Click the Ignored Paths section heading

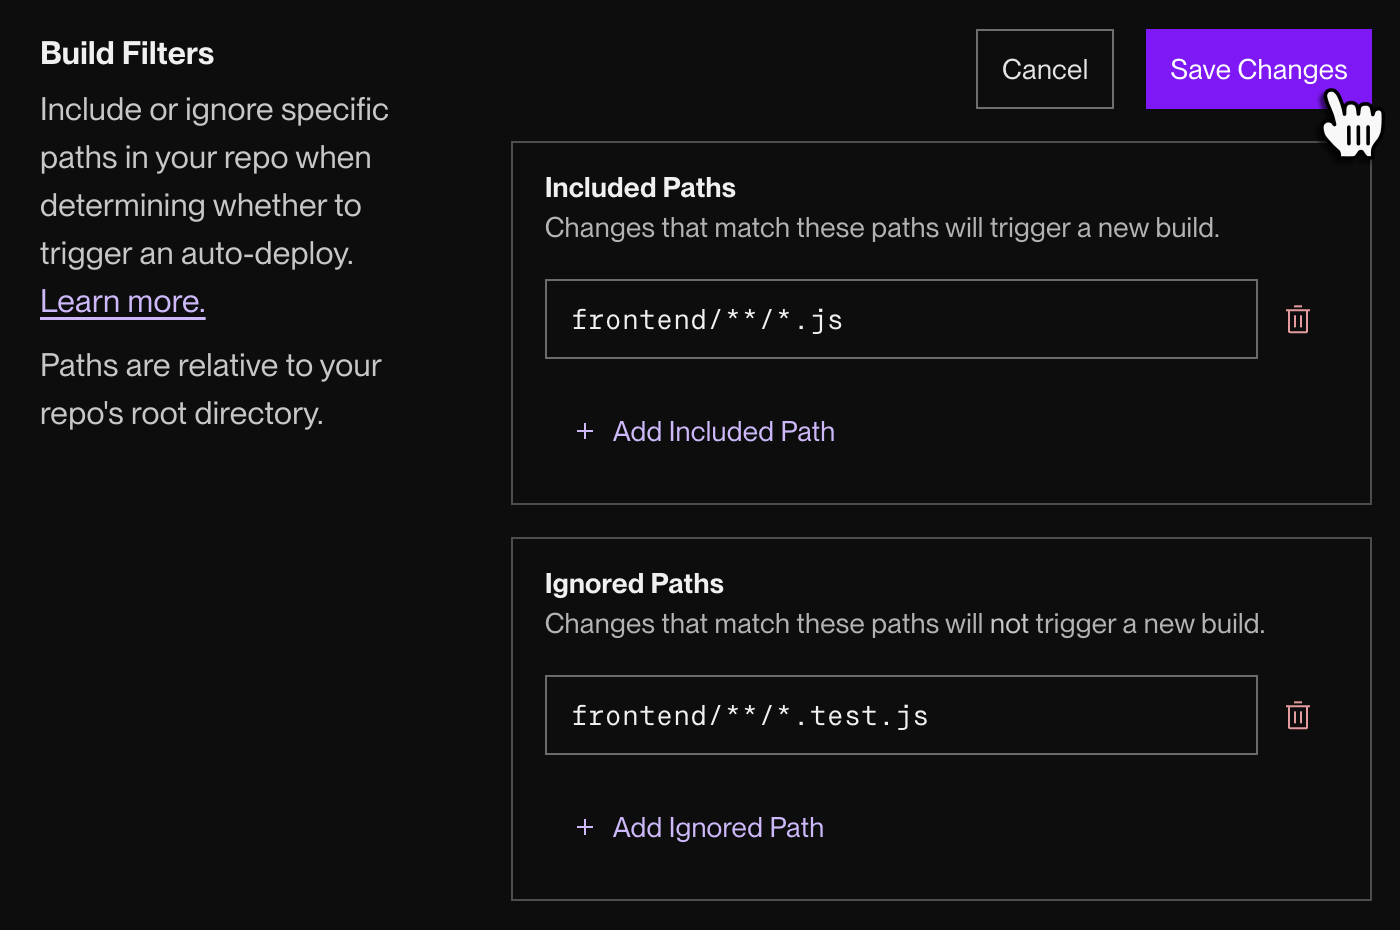point(633,583)
